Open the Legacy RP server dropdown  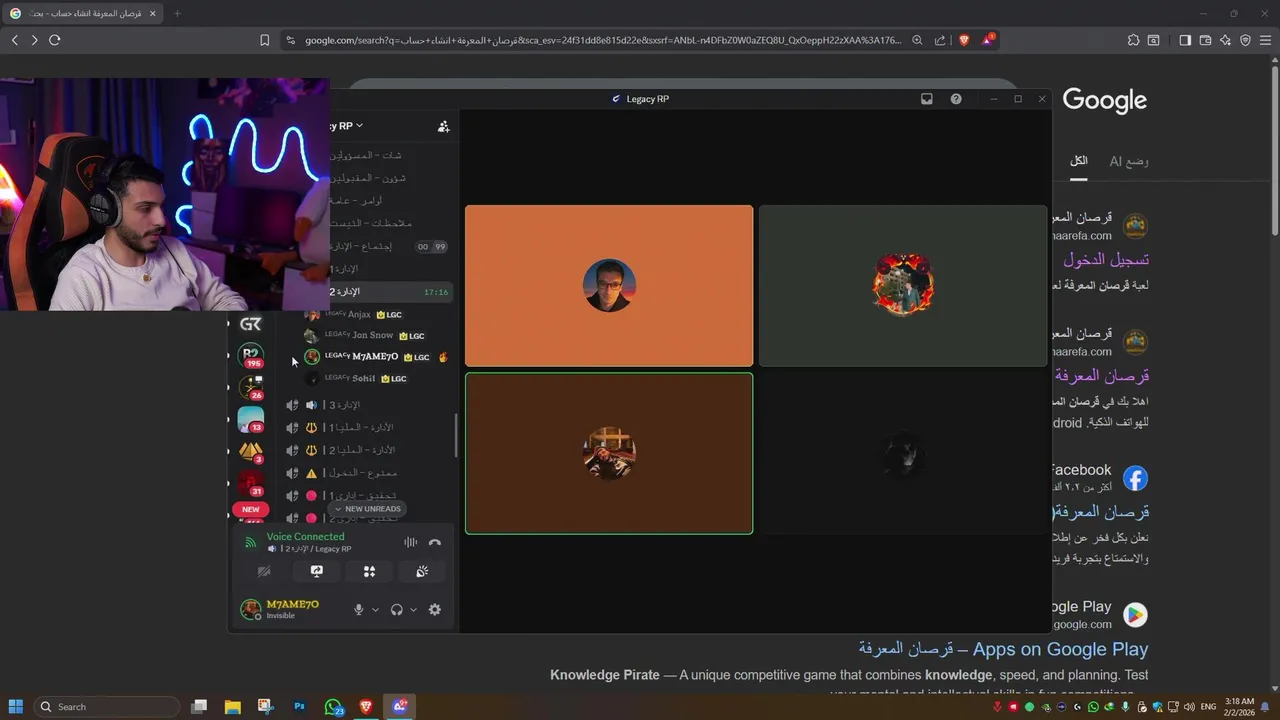[346, 126]
